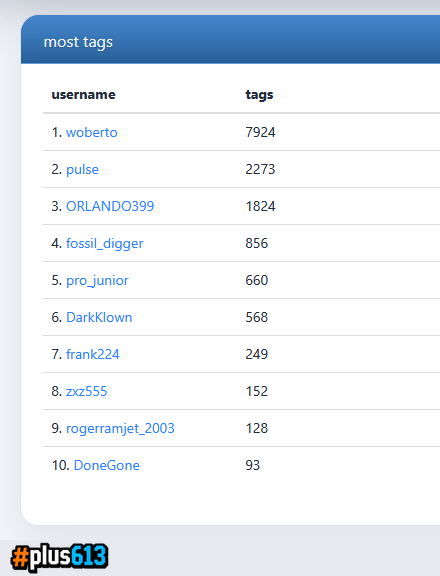This screenshot has height=576, width=440.
Task: Click the most tags panel title
Action: (78, 42)
